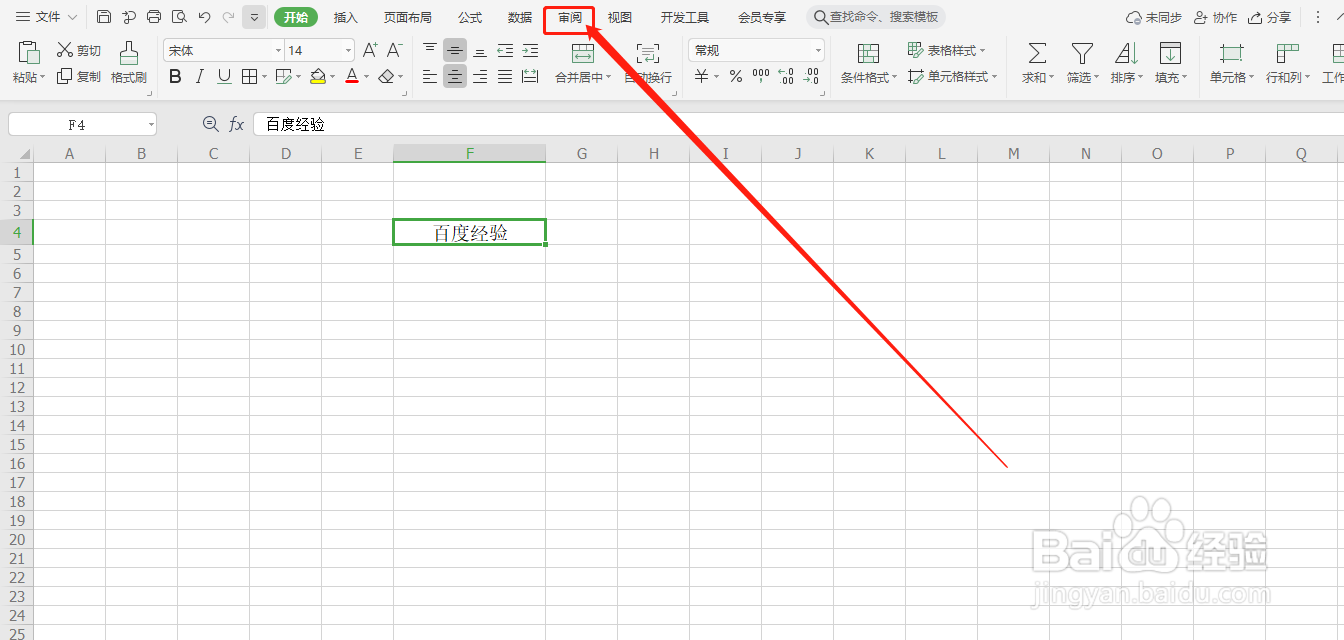Open the font size dropdown 14
Viewport: 1344px width, 640px height.
[348, 50]
